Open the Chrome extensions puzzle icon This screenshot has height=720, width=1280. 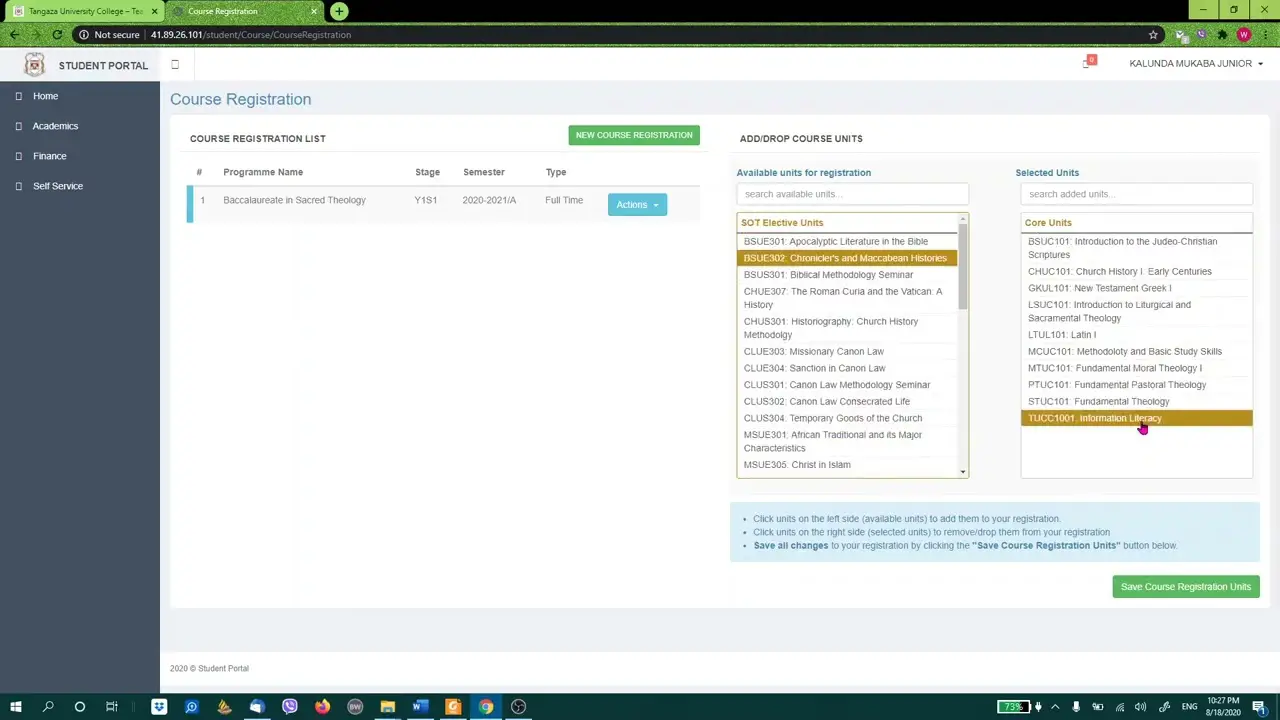point(1222,35)
